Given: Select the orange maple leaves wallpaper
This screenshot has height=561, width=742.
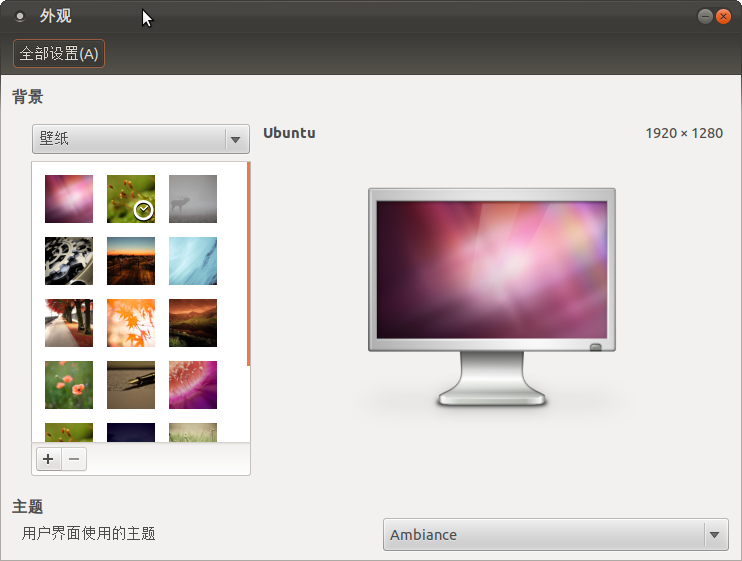Looking at the screenshot, I should pos(131,323).
